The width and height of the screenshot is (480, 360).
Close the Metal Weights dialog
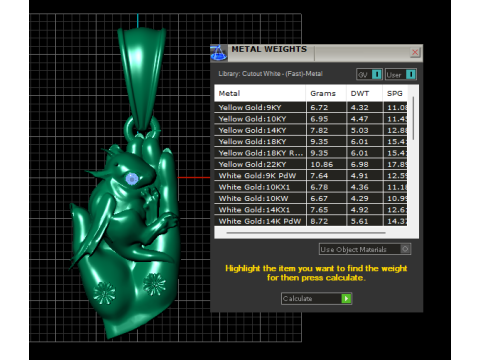[x=415, y=52]
